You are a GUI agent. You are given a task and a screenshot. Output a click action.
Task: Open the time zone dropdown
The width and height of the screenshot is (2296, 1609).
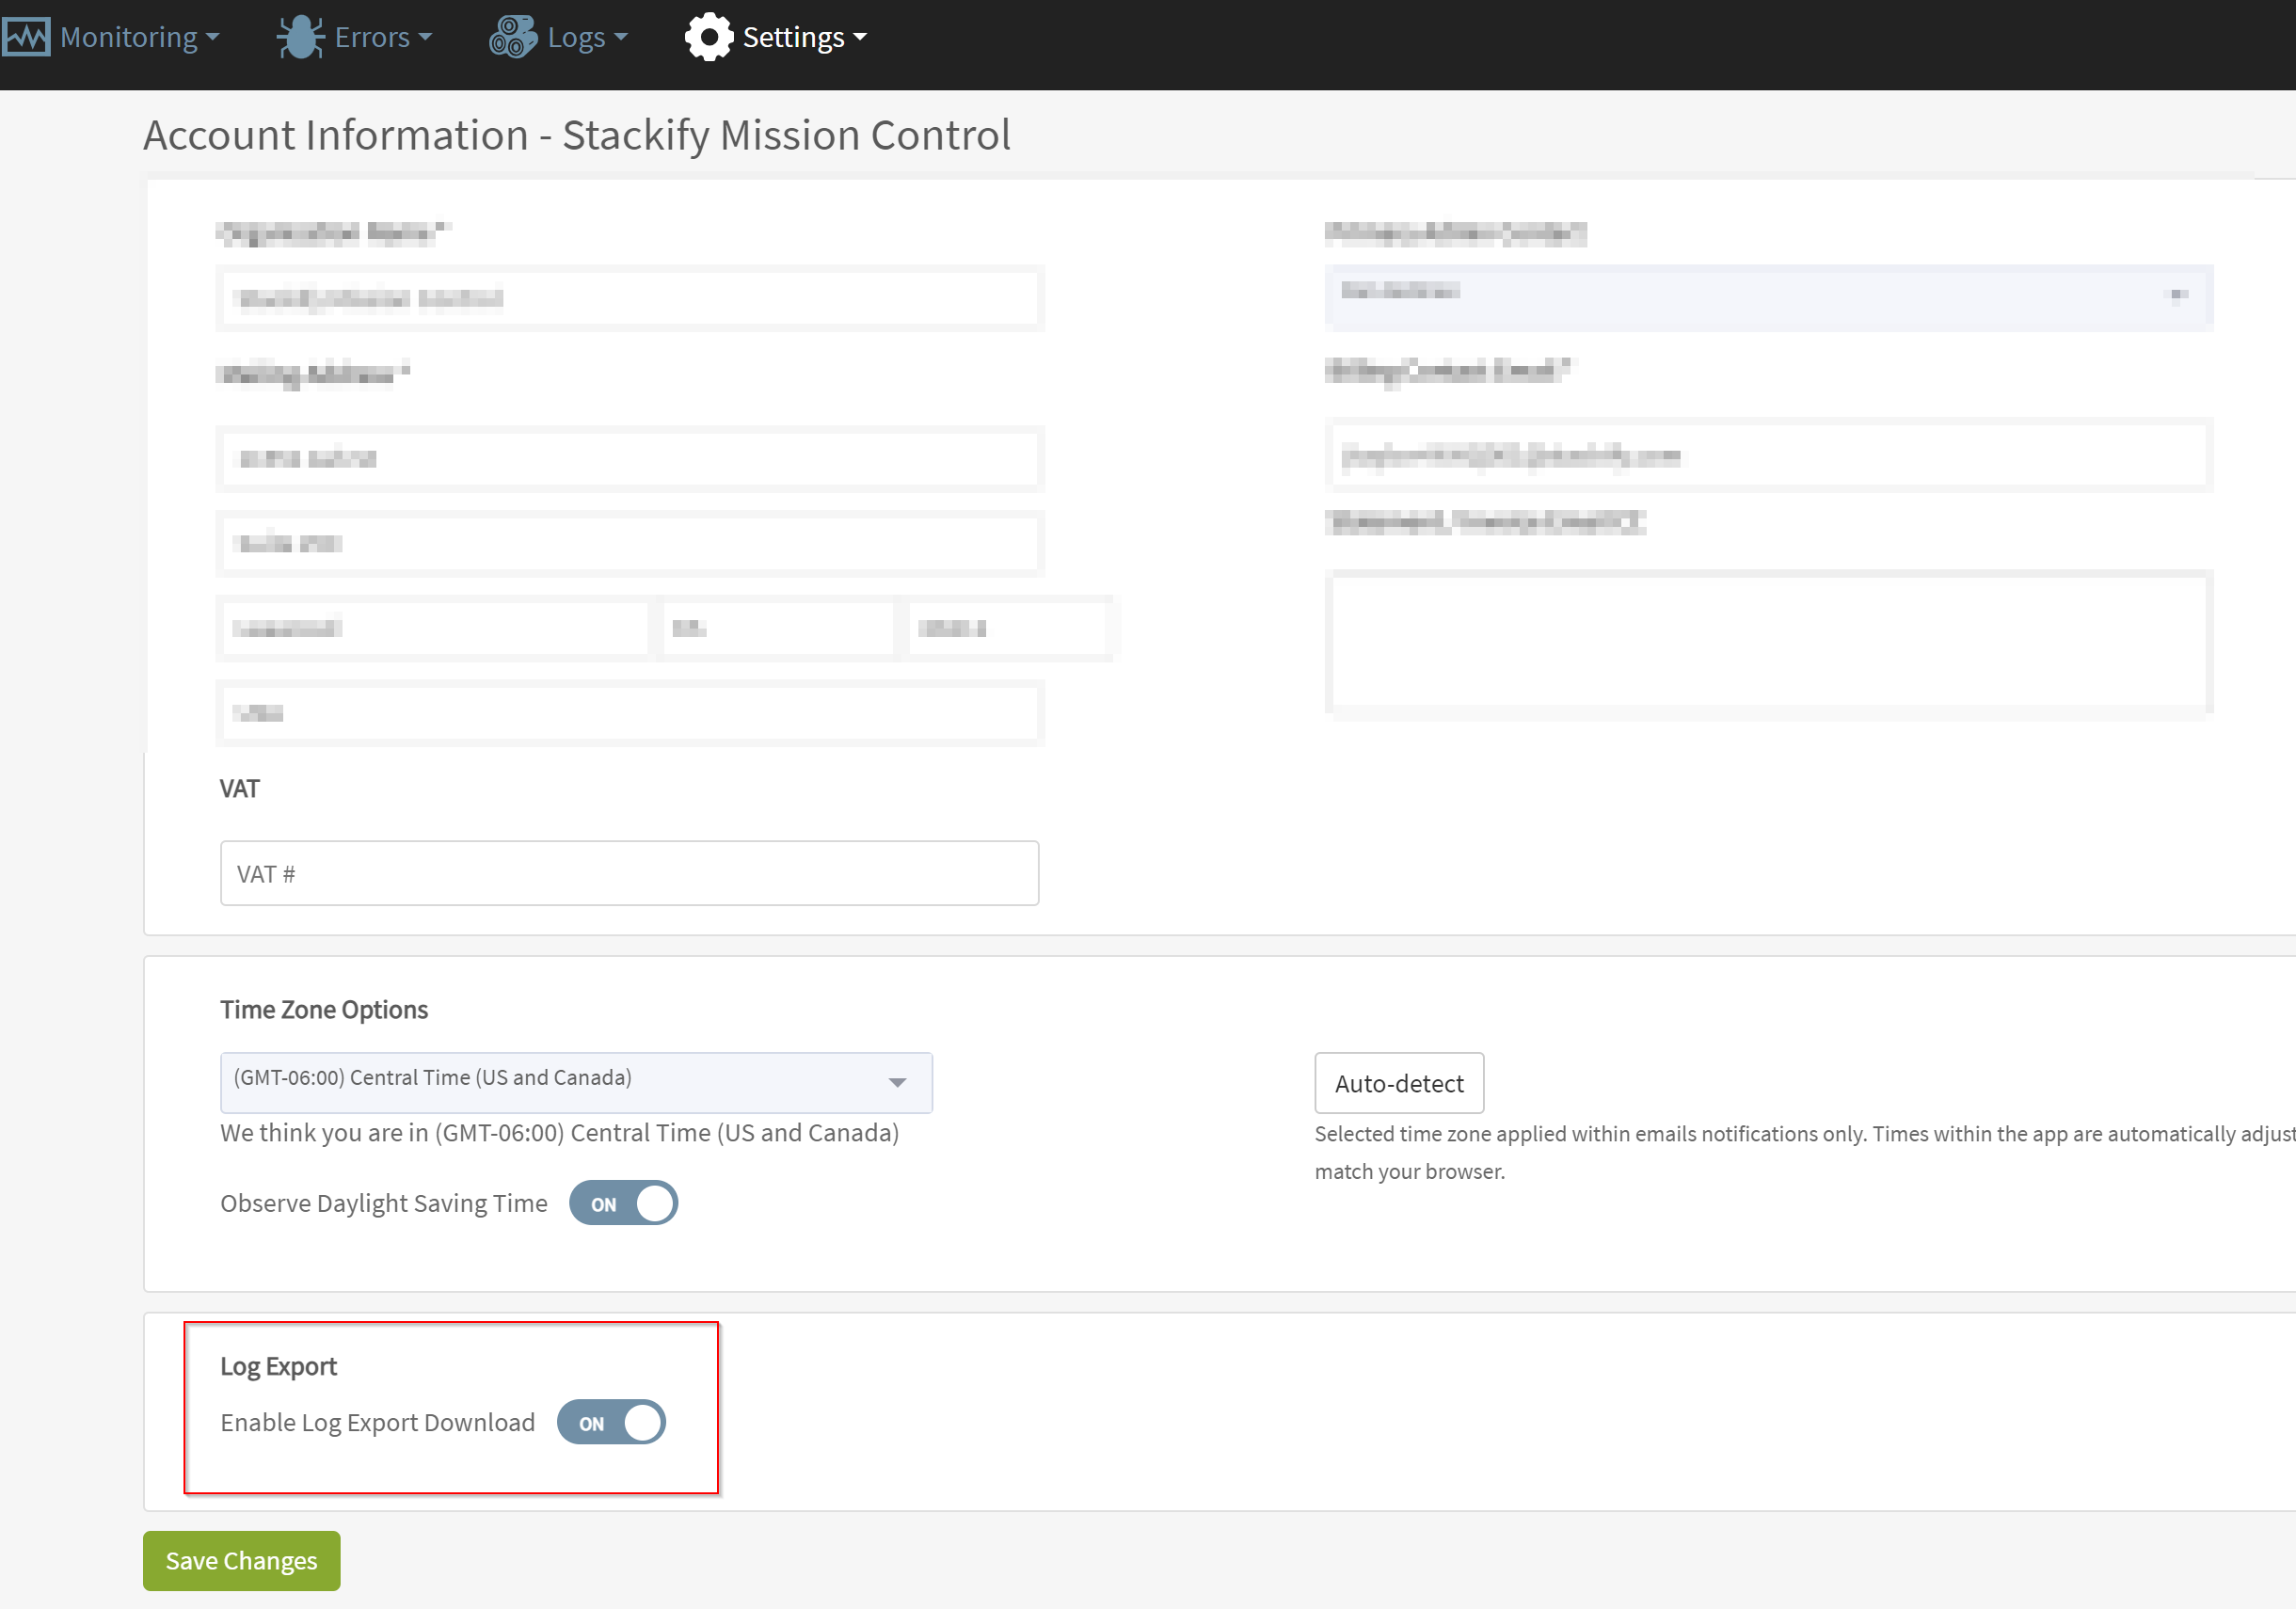(x=576, y=1082)
